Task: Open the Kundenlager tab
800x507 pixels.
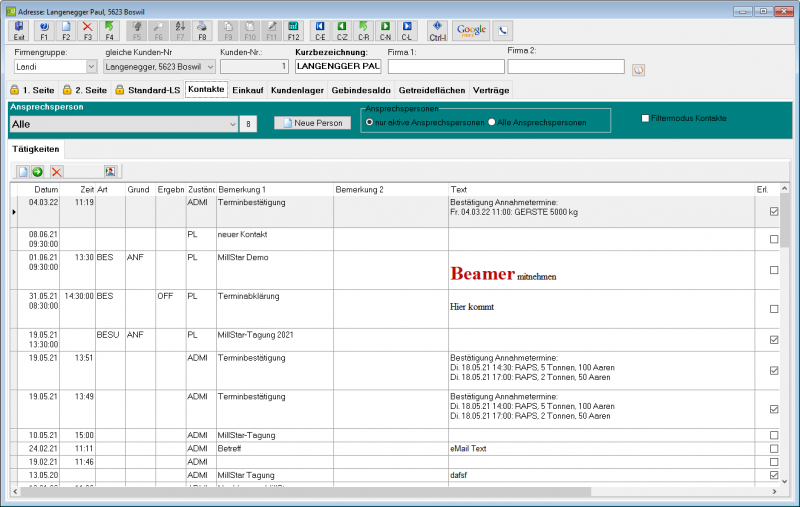Action: coord(297,90)
